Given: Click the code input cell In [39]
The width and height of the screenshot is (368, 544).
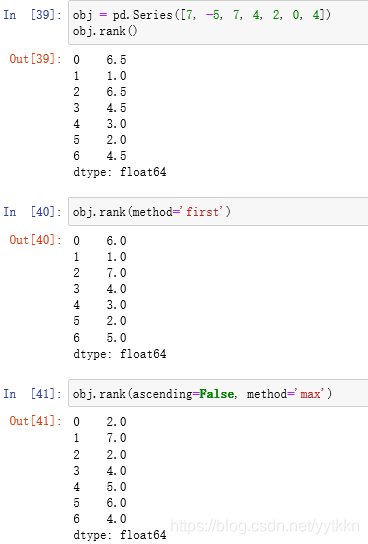Looking at the screenshot, I should click(218, 23).
